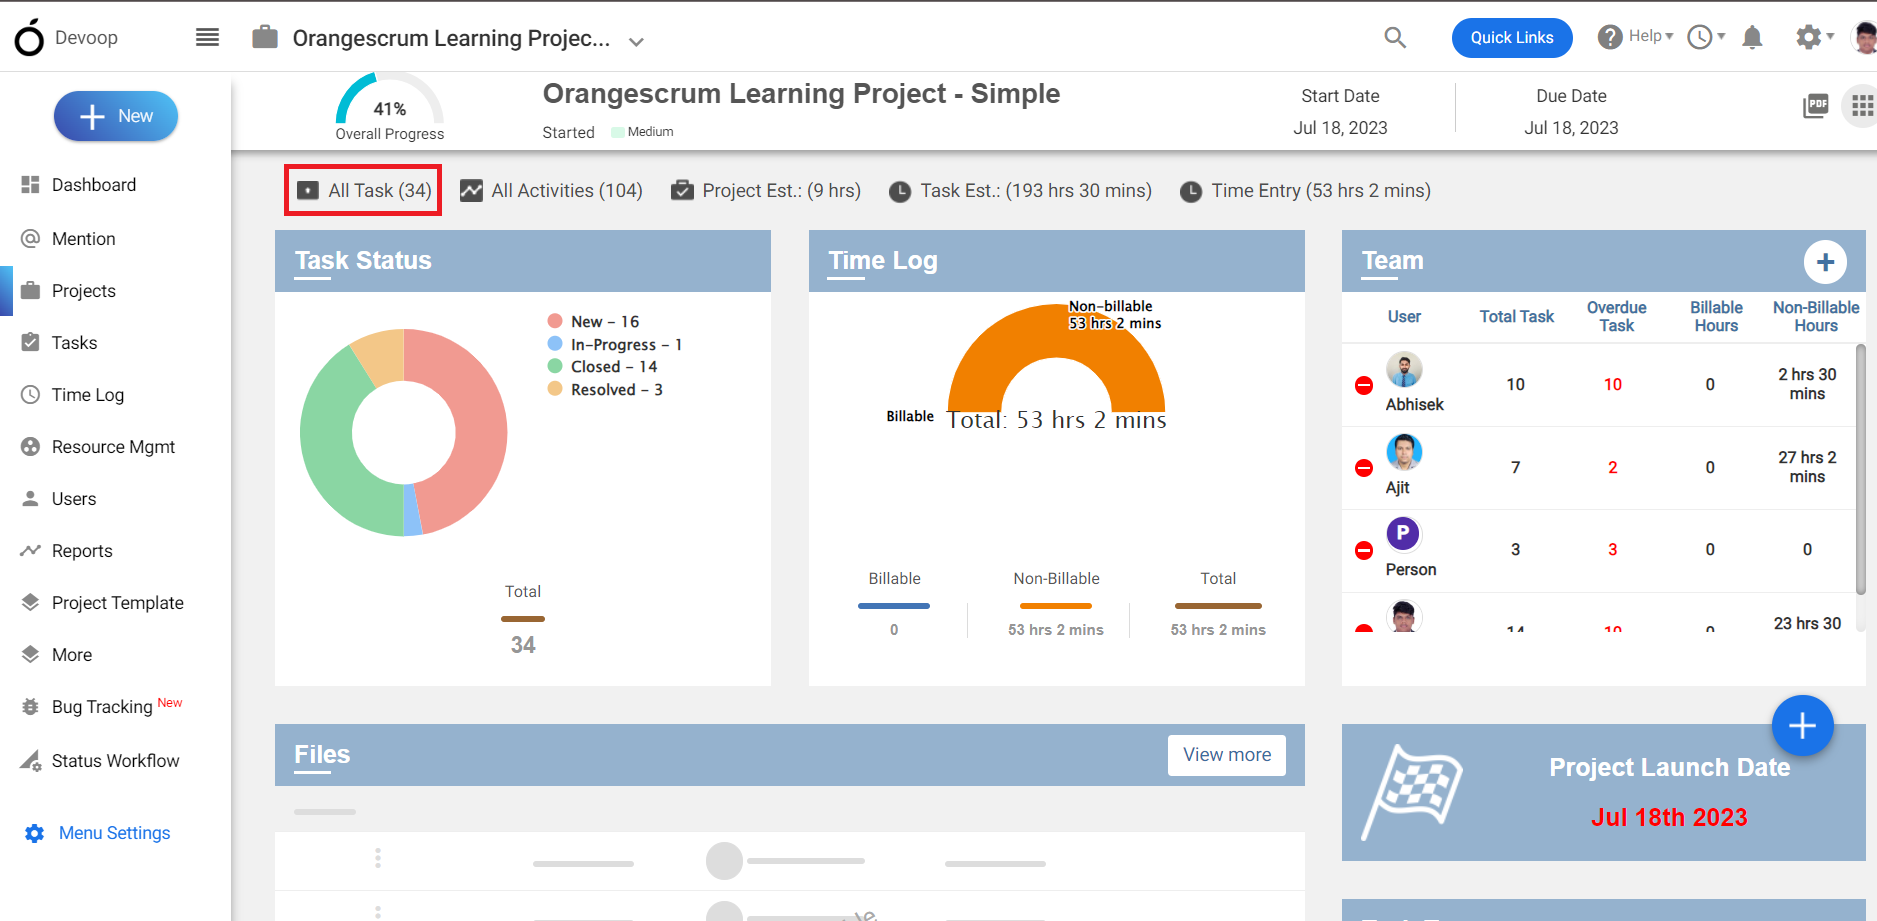Click the Resource Mgmt icon
This screenshot has height=921, width=1877.
pyautogui.click(x=31, y=447)
